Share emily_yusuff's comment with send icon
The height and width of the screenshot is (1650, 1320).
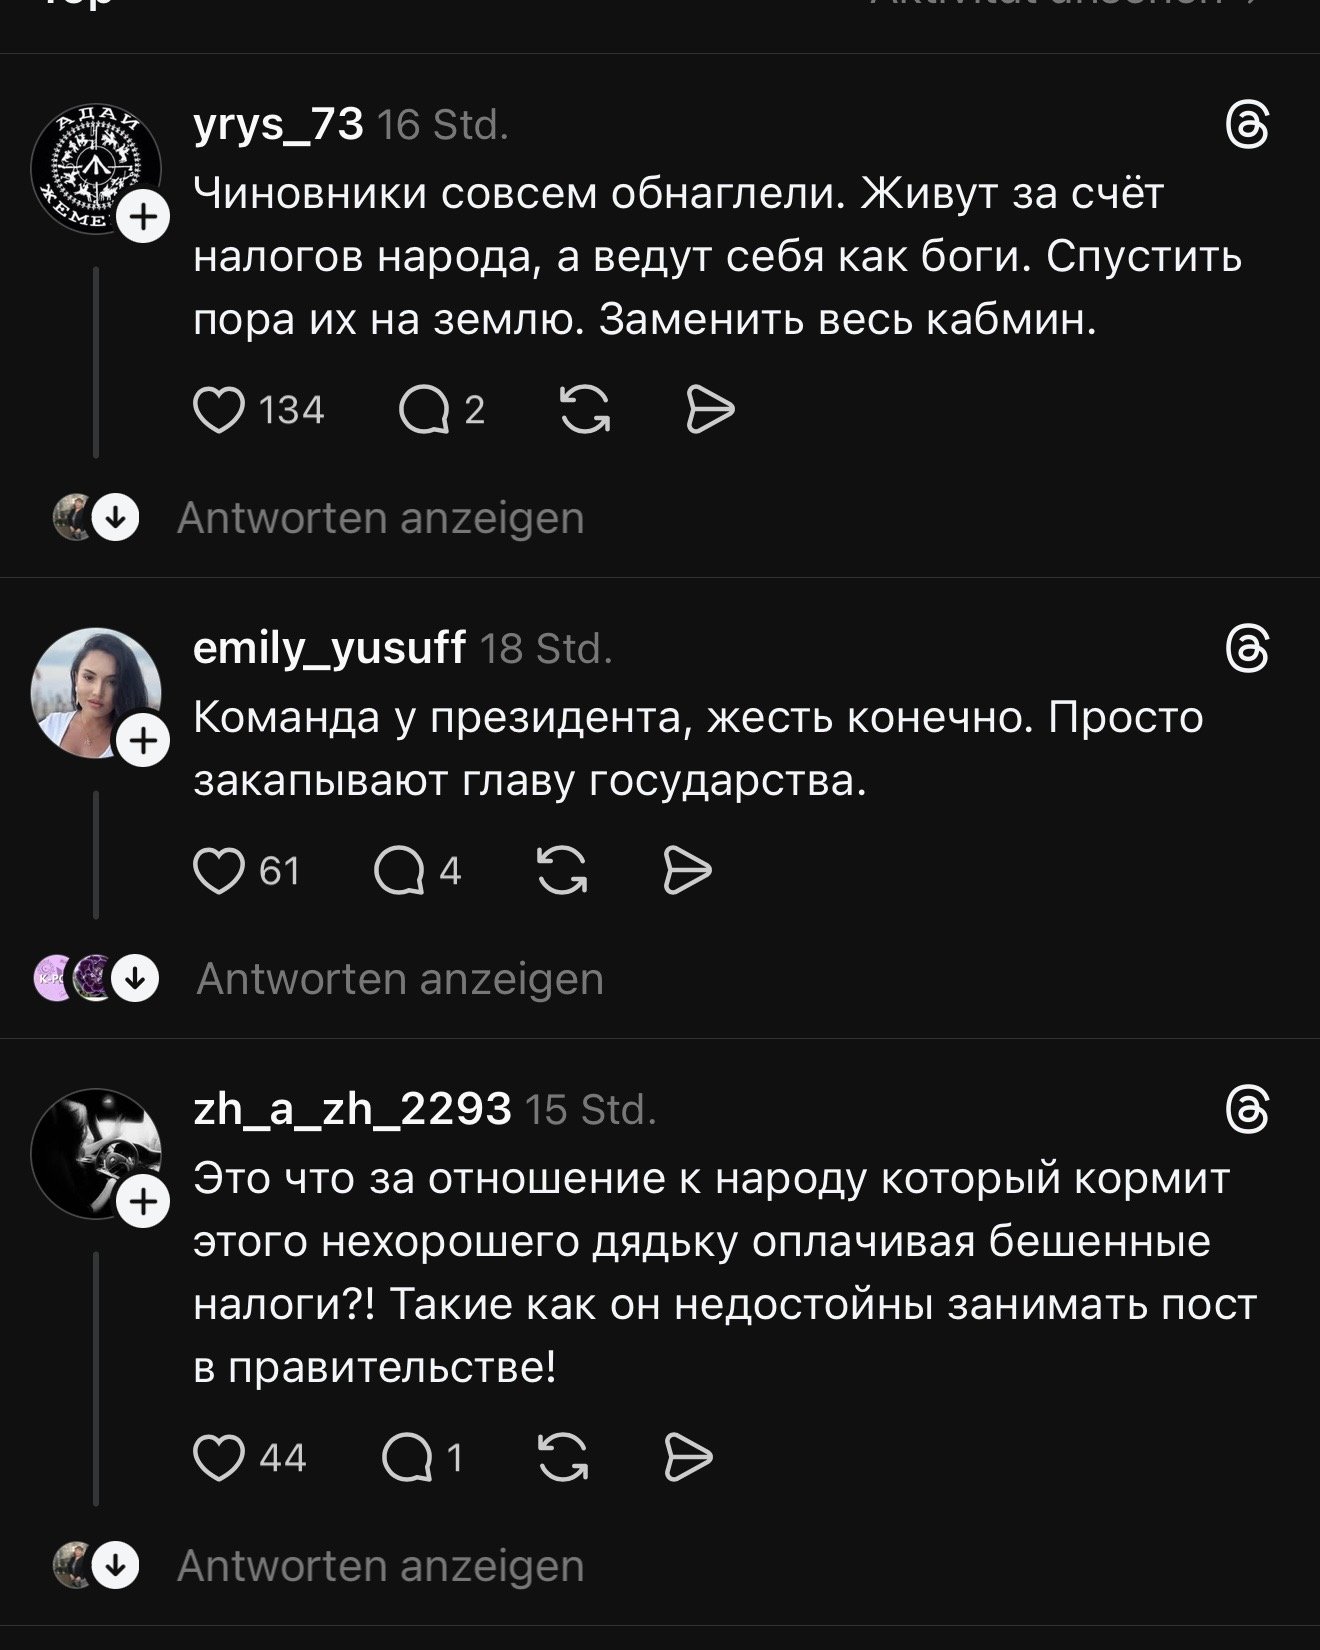(687, 871)
